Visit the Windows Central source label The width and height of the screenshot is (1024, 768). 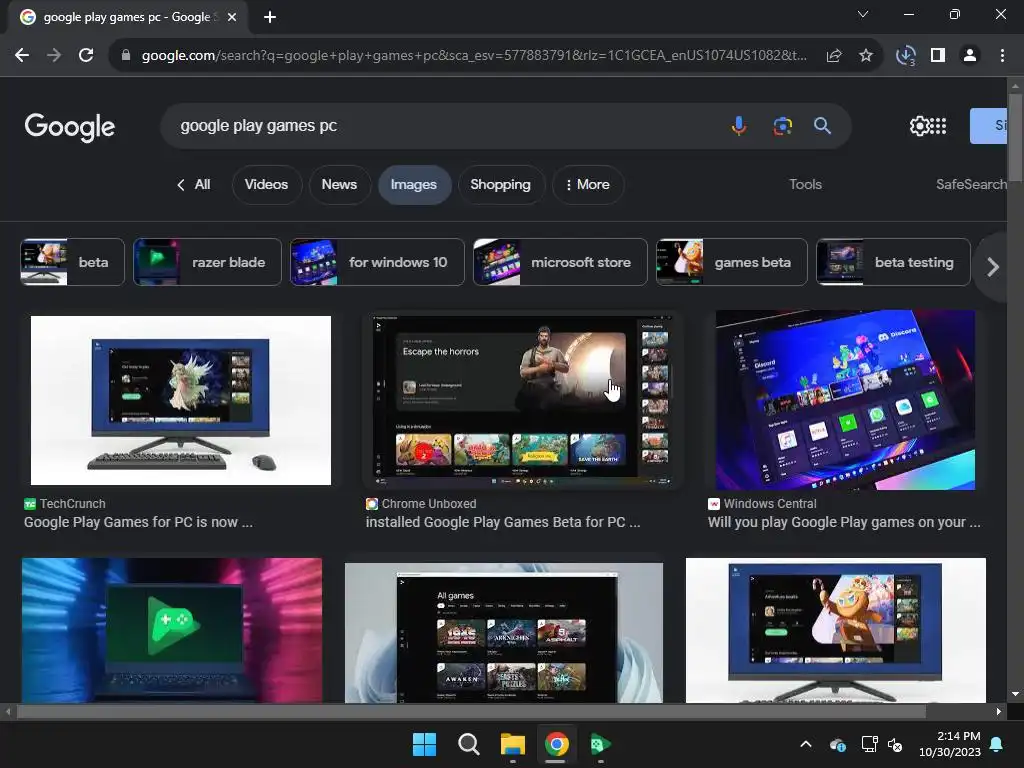(762, 504)
